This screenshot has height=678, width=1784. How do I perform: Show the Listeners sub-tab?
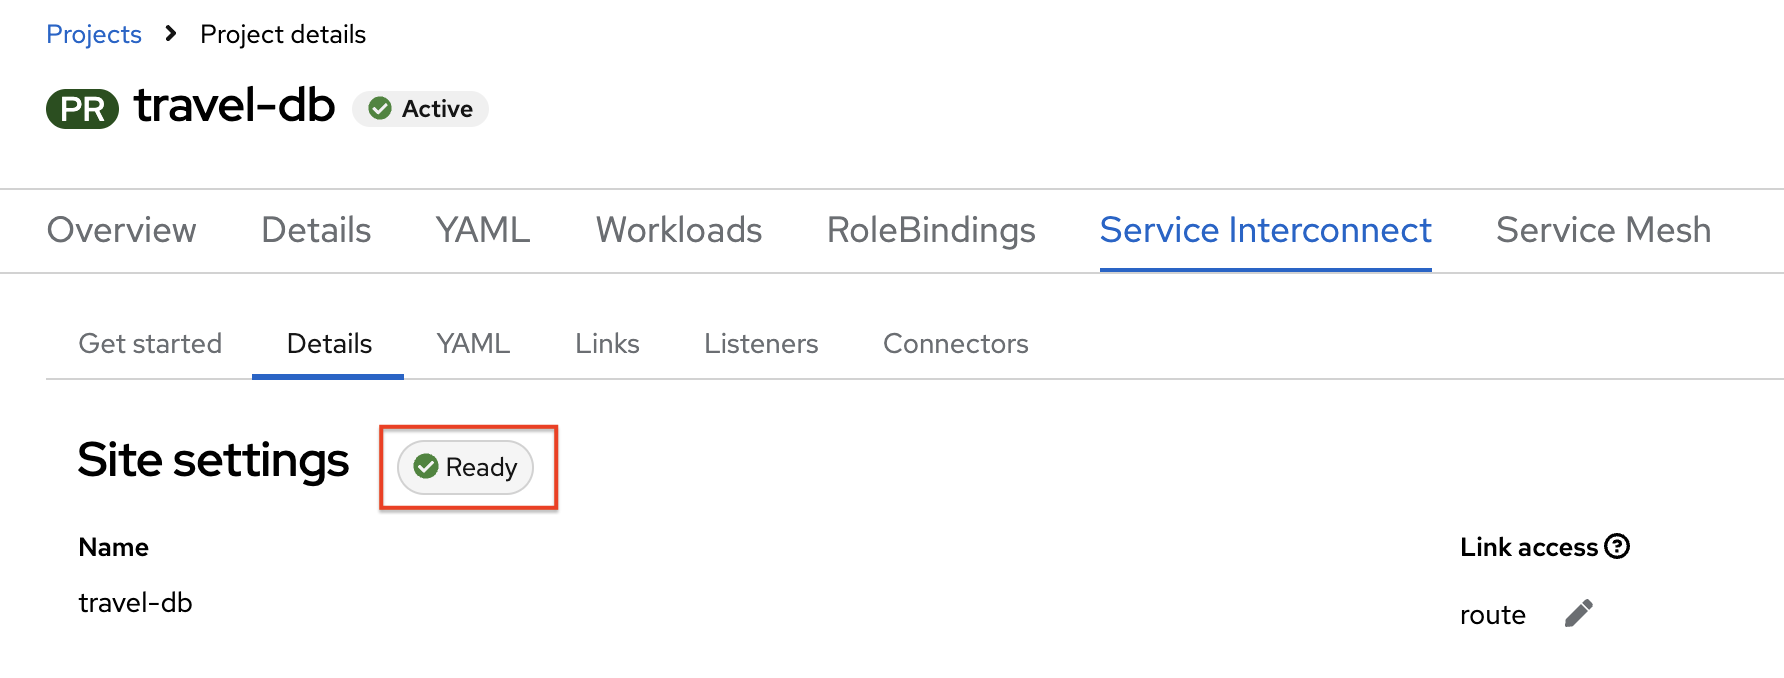(761, 343)
